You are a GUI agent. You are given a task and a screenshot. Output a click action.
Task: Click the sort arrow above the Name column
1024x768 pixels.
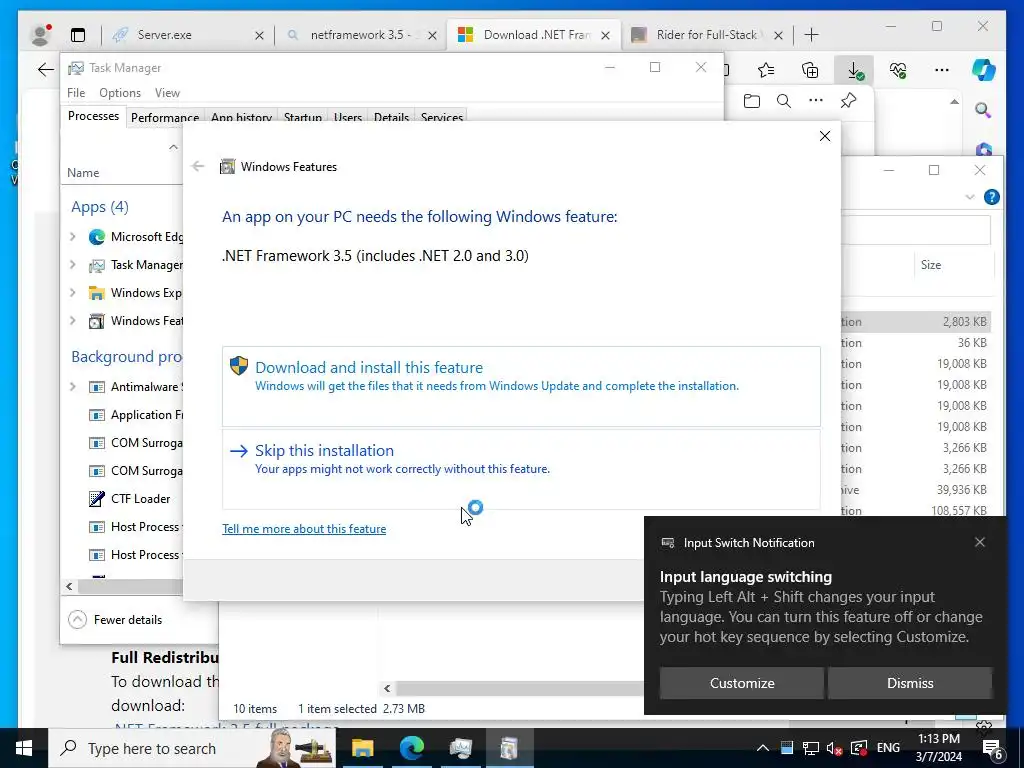coord(173,147)
